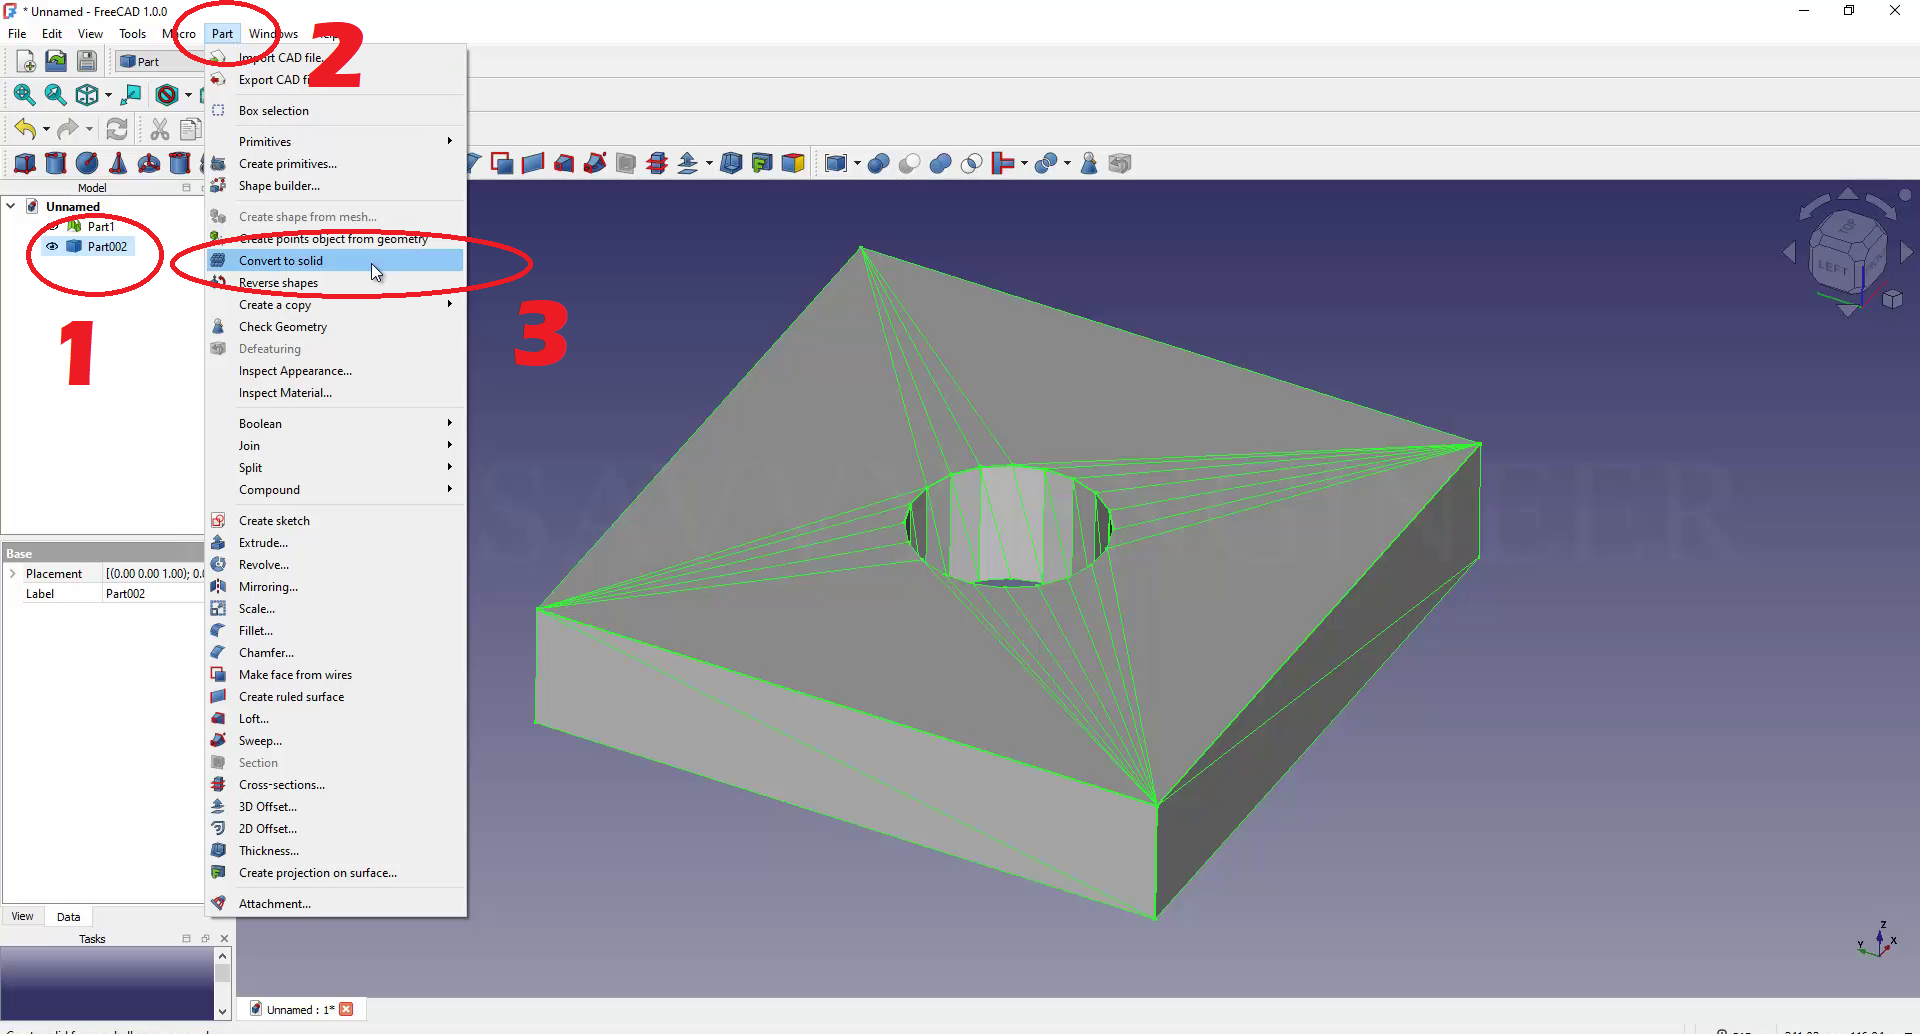This screenshot has height=1034, width=1920.
Task: Toggle visibility eye of Part002
Action: [52, 247]
